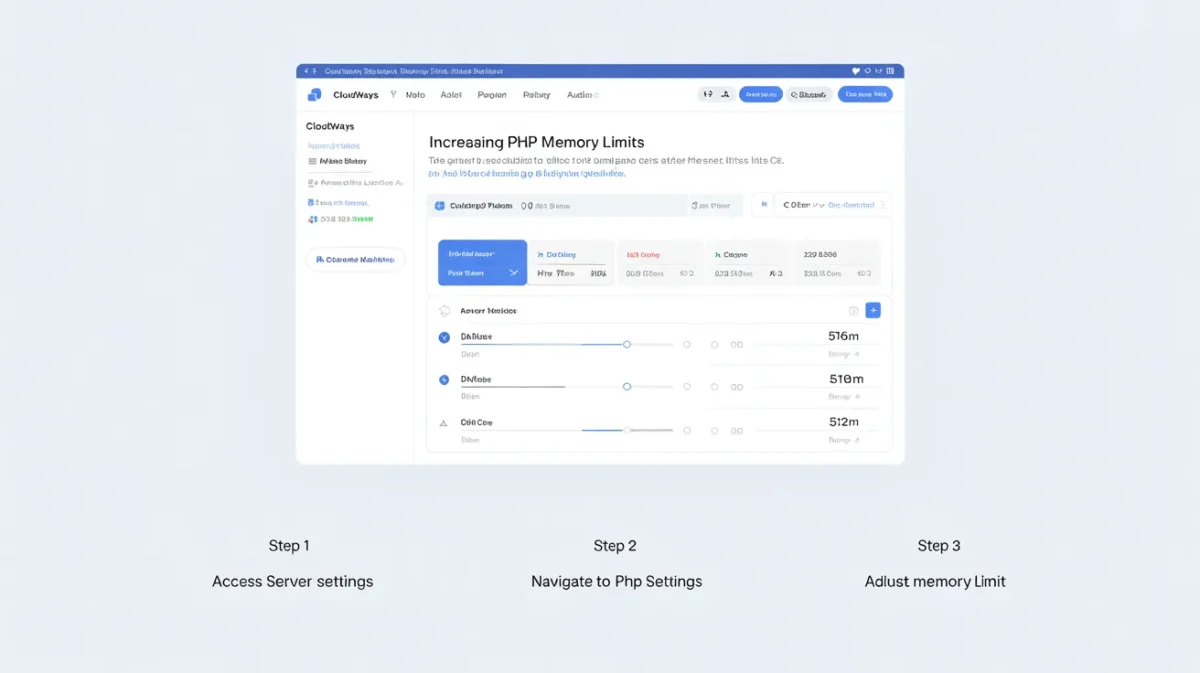Open the Pegan navigation item

coord(492,95)
